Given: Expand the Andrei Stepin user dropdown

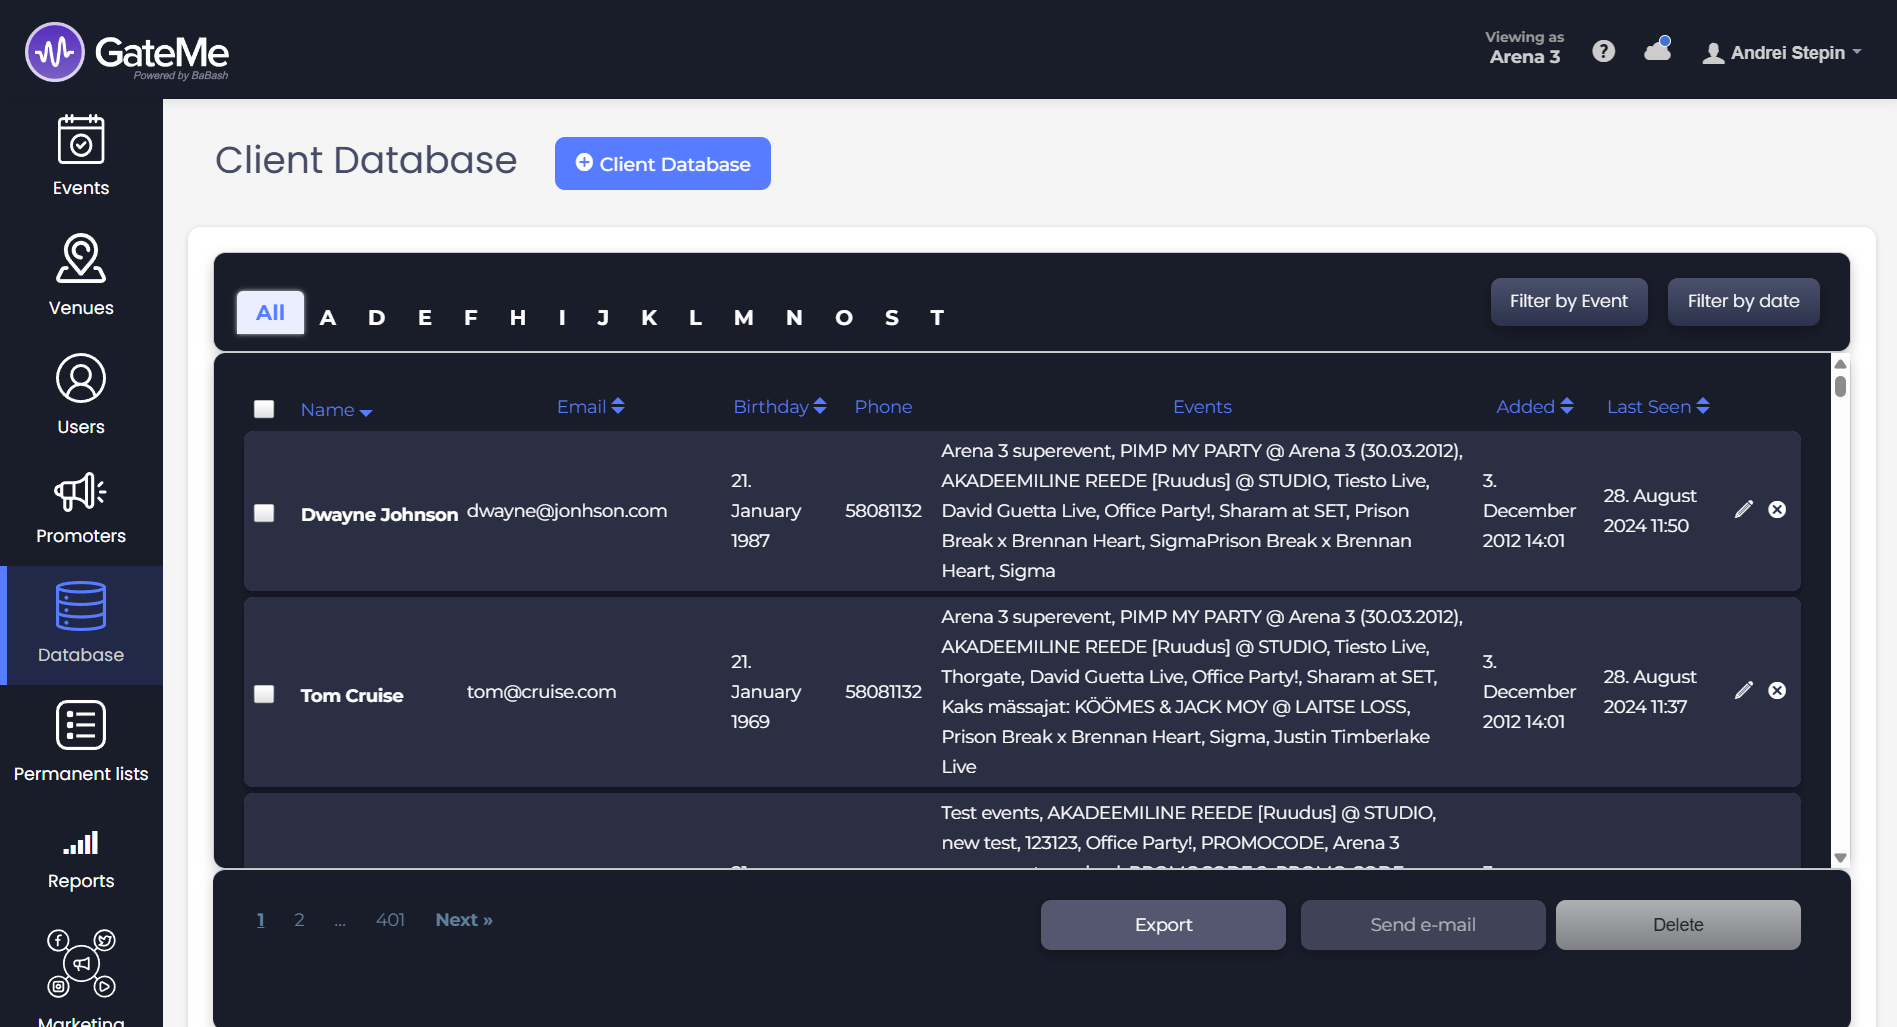Looking at the screenshot, I should point(1783,53).
